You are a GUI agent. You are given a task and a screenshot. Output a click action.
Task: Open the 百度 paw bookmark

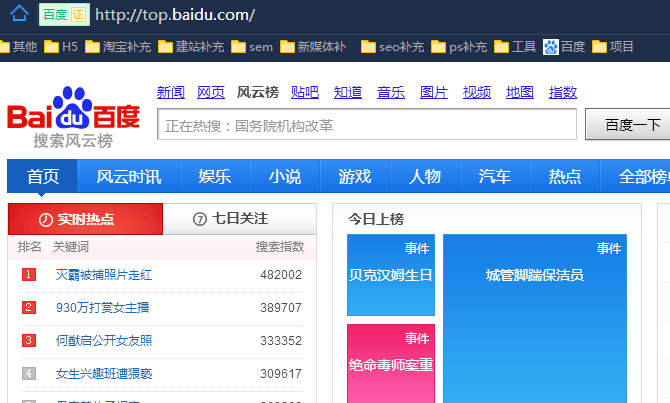564,47
